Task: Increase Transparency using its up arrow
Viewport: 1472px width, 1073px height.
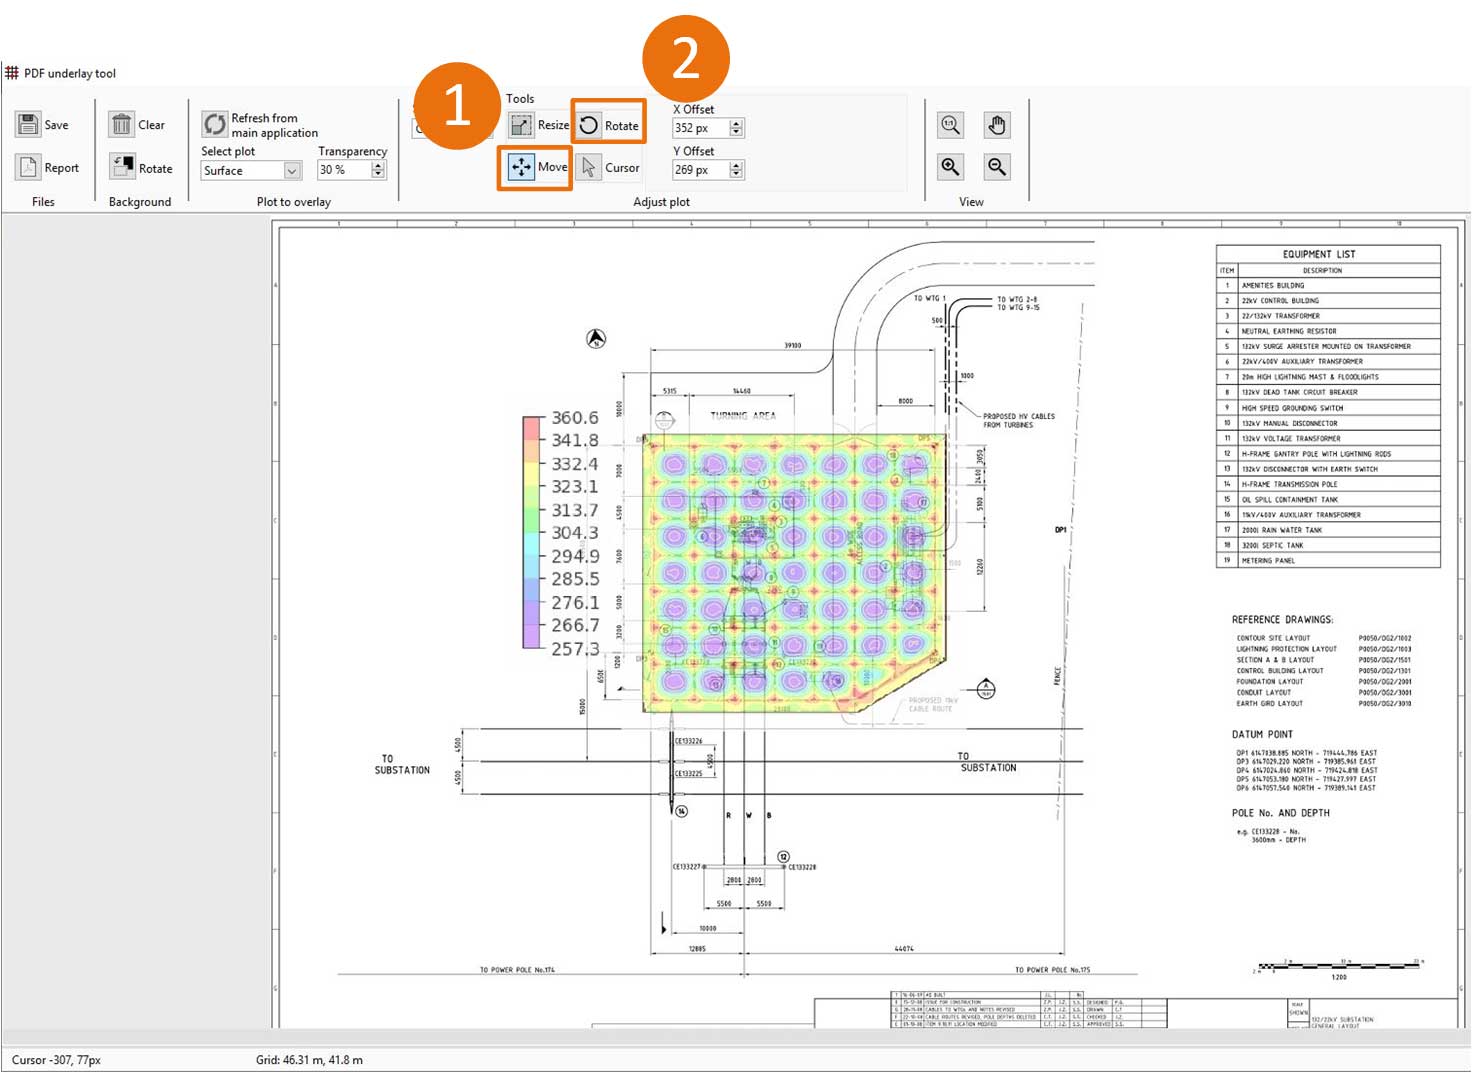Action: point(378,164)
